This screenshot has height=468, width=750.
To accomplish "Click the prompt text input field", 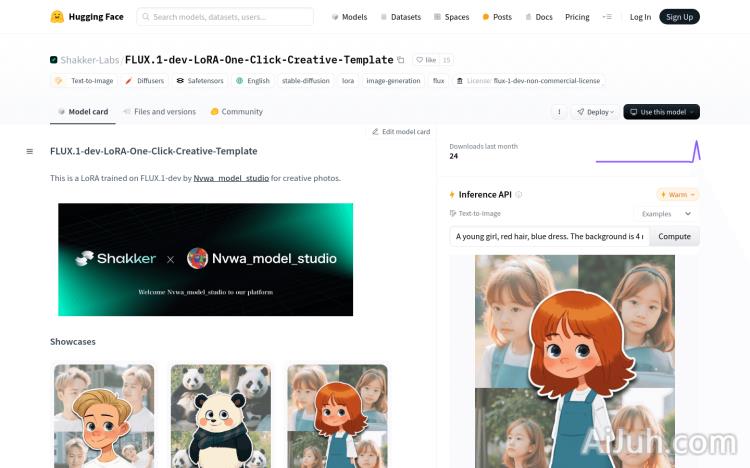I will click(x=549, y=236).
